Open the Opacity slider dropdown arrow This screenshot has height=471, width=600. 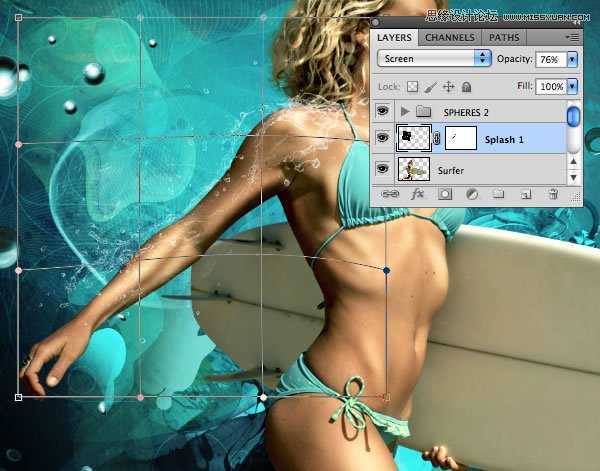572,60
